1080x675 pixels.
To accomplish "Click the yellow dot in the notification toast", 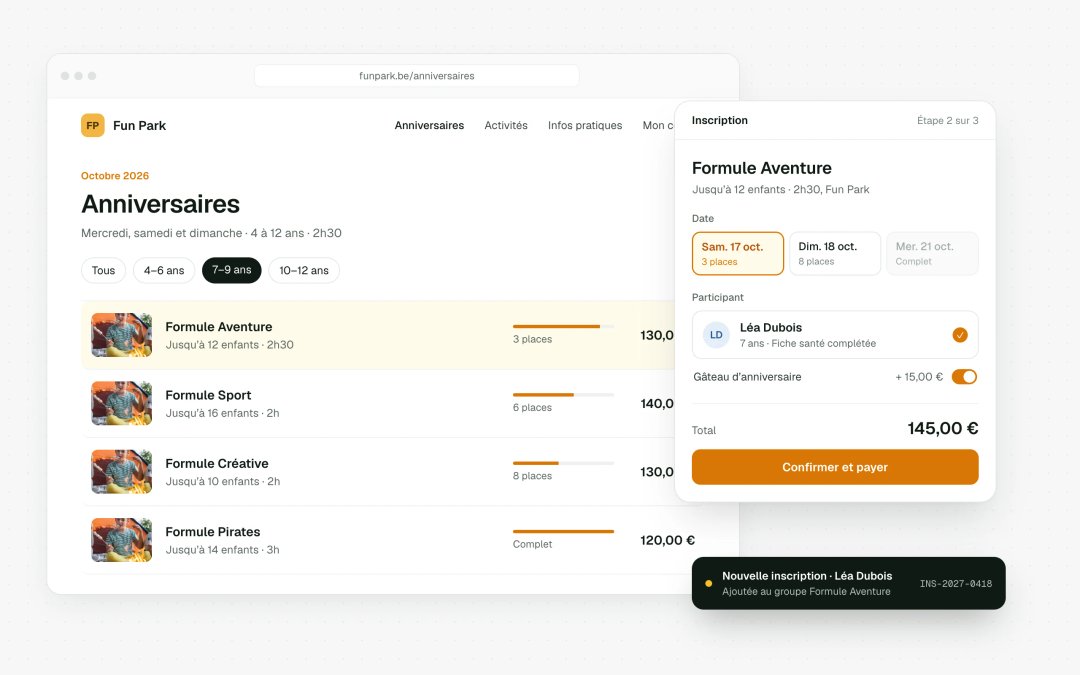I will click(x=709, y=583).
